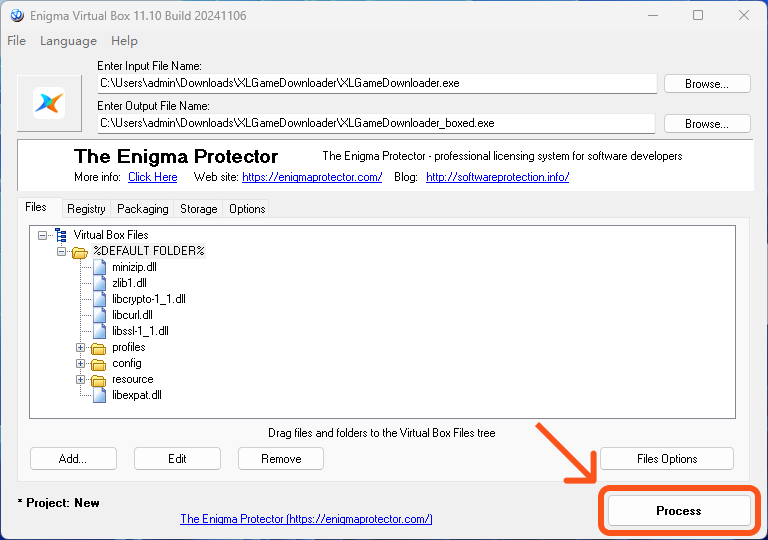Viewport: 768px width, 540px height.
Task: Open the More info Click Here link
Action: pos(153,177)
